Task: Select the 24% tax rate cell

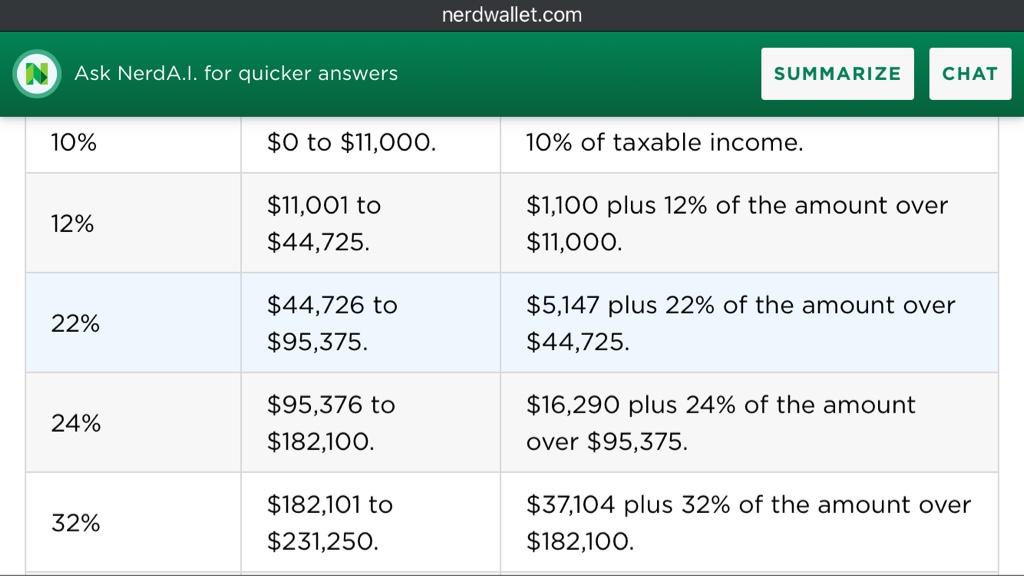Action: tap(133, 423)
